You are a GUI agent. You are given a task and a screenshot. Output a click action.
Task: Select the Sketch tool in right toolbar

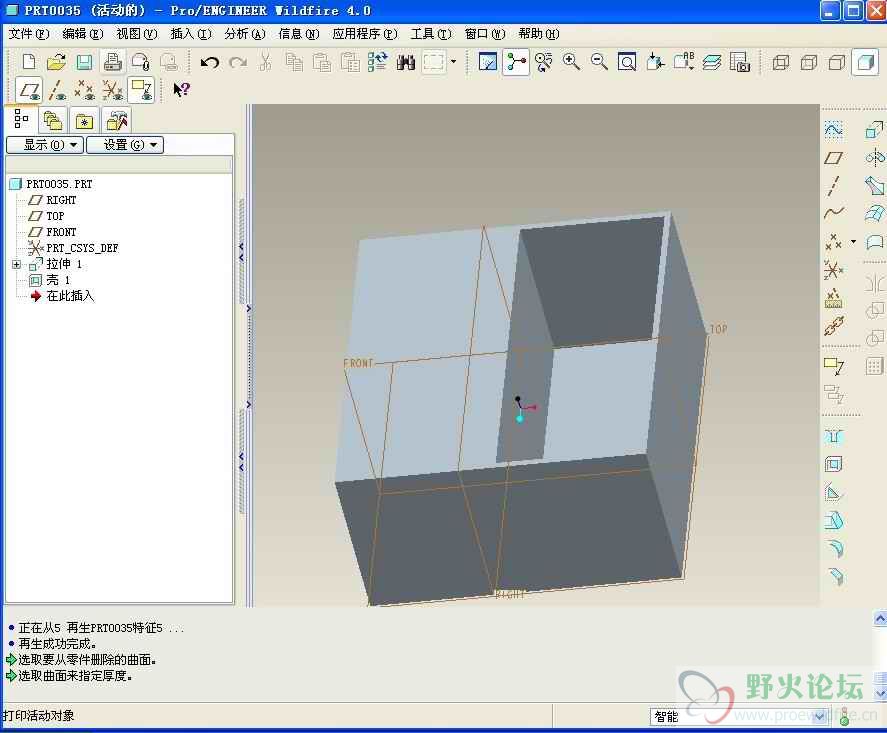click(x=833, y=131)
